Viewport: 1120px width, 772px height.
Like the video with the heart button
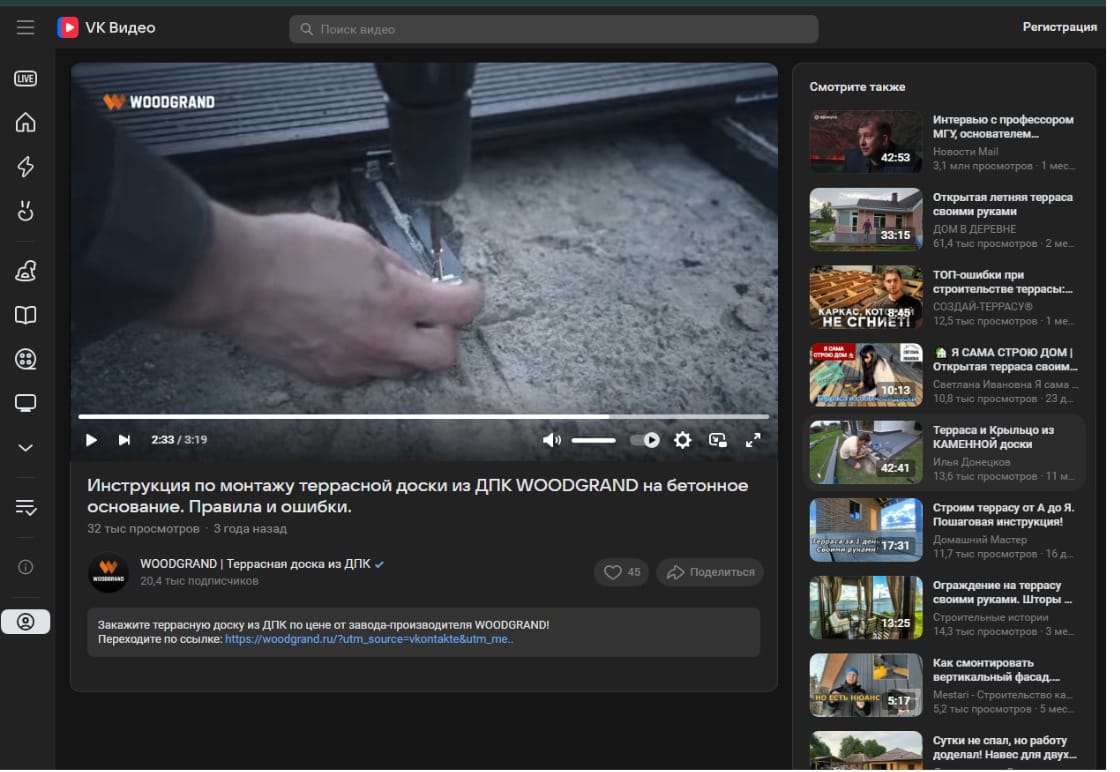pyautogui.click(x=621, y=572)
